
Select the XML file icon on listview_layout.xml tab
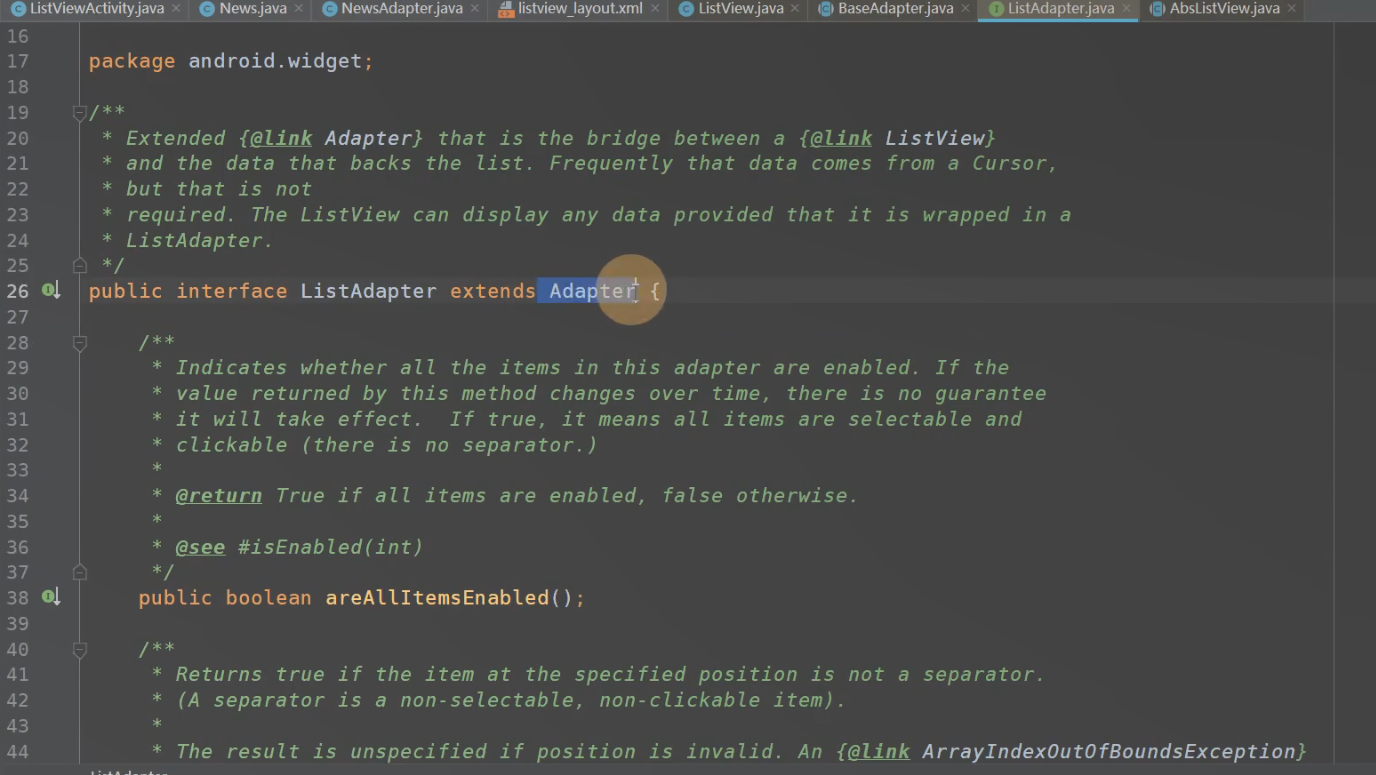(506, 9)
